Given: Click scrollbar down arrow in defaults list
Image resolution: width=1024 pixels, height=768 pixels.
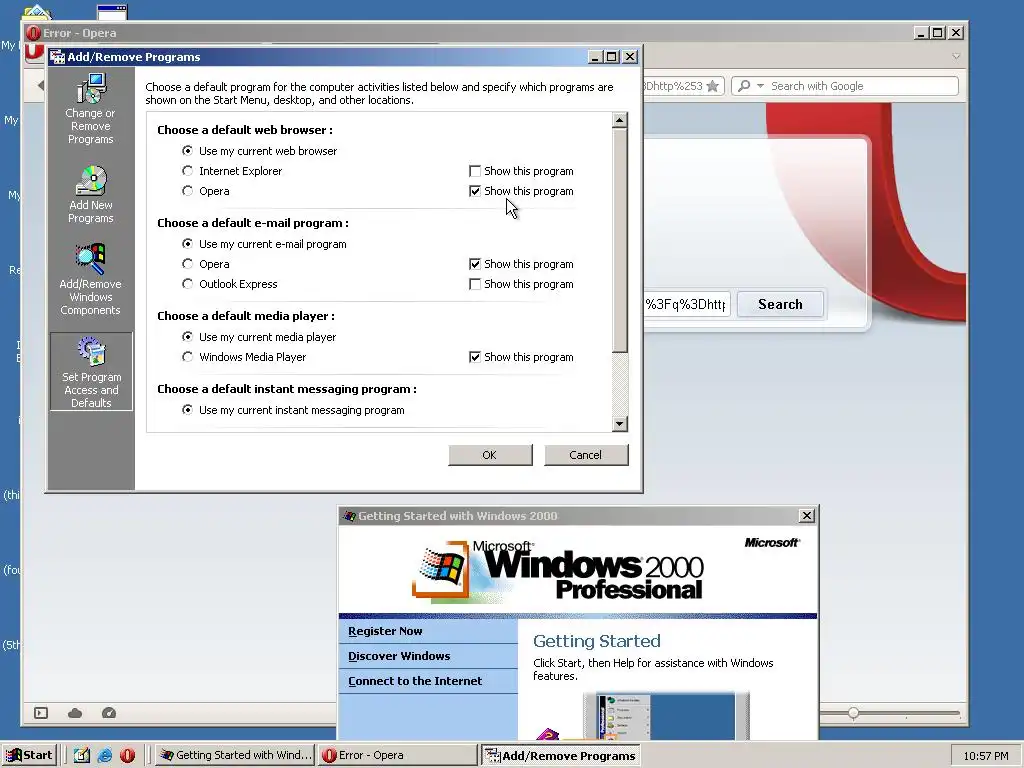Looking at the screenshot, I should pos(620,424).
